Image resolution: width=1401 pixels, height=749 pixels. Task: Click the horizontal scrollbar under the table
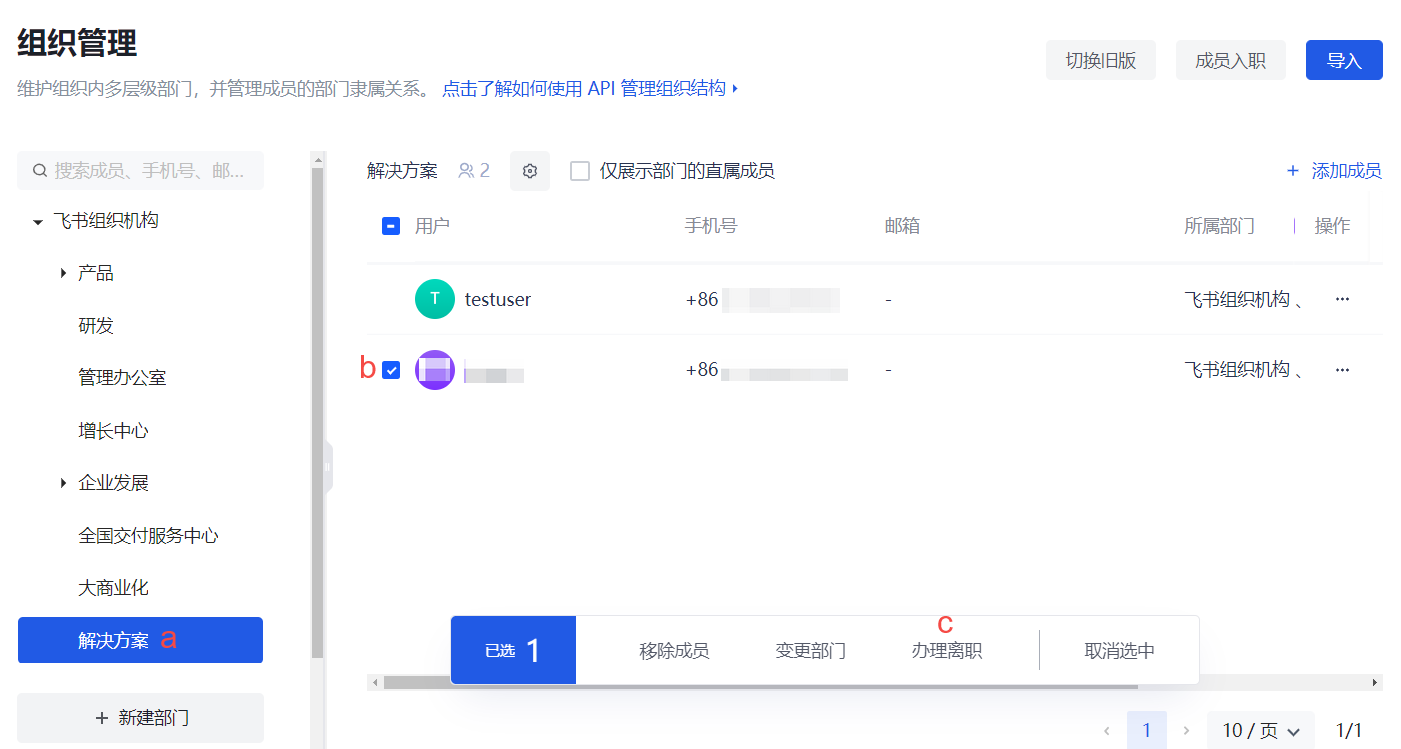(x=760, y=683)
